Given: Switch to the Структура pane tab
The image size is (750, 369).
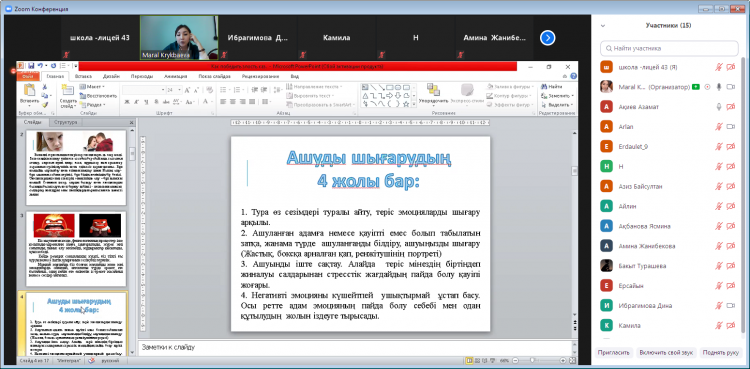Looking at the screenshot, I should pyautogui.click(x=65, y=123).
